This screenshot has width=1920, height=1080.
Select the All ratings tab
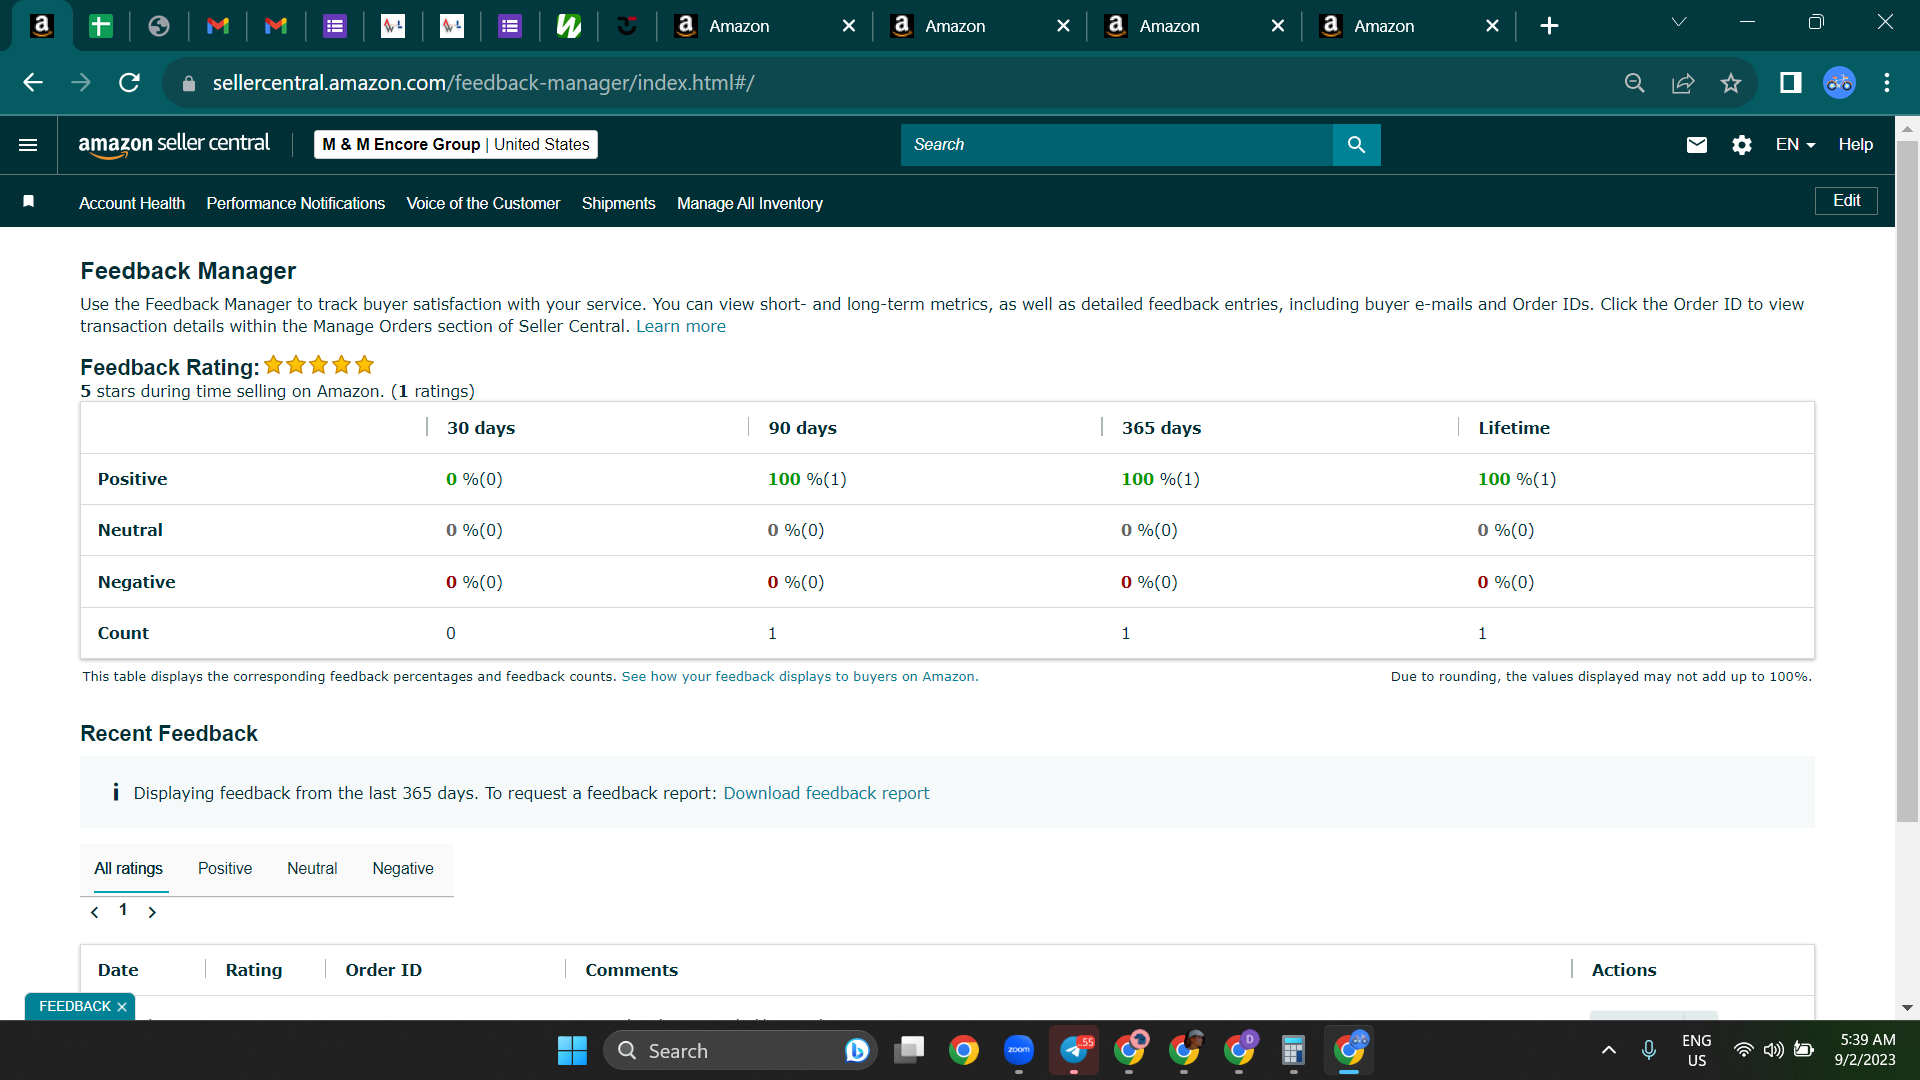(128, 868)
